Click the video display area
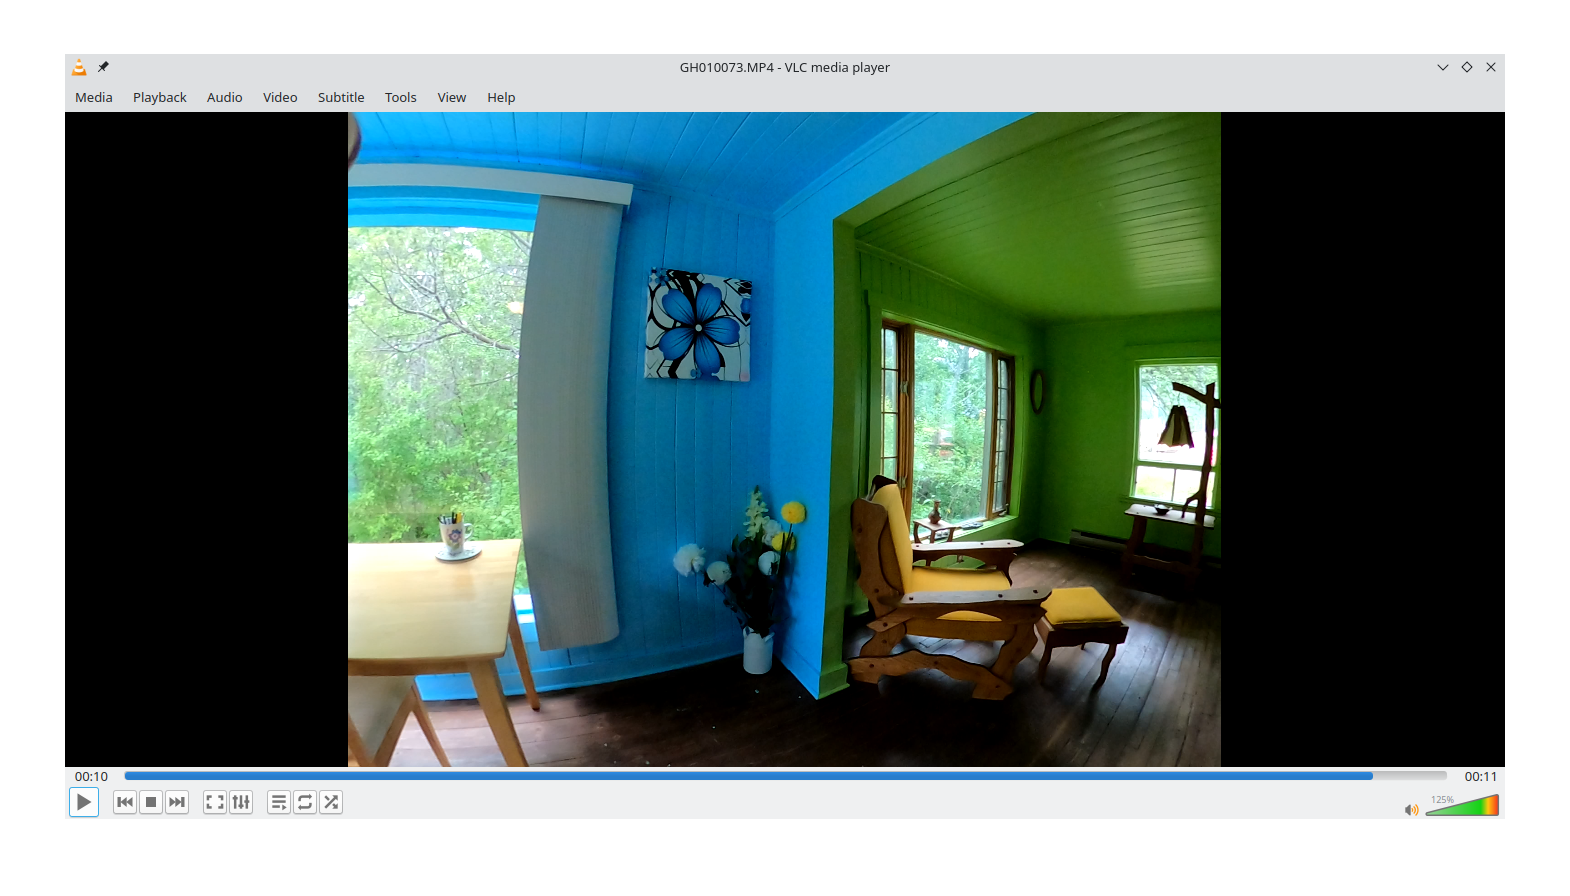1570x896 pixels. (x=785, y=439)
